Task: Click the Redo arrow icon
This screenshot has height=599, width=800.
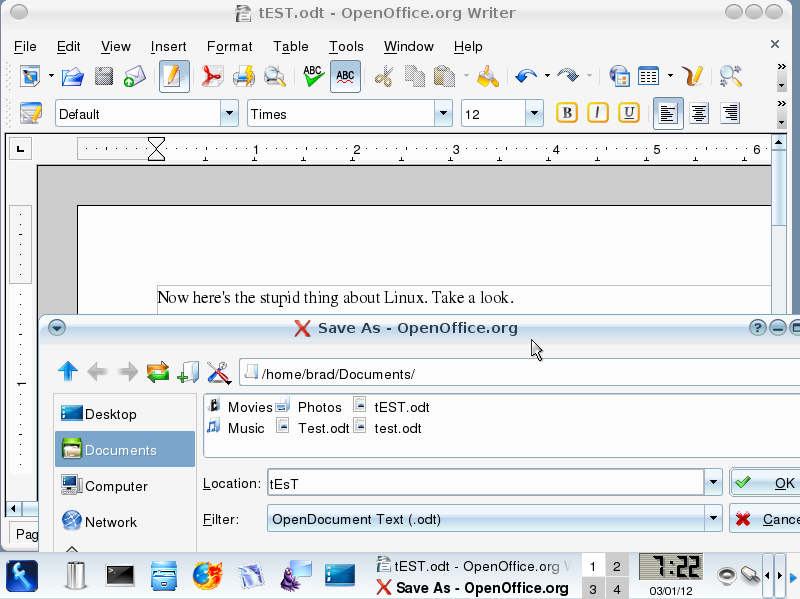Action: (x=567, y=76)
